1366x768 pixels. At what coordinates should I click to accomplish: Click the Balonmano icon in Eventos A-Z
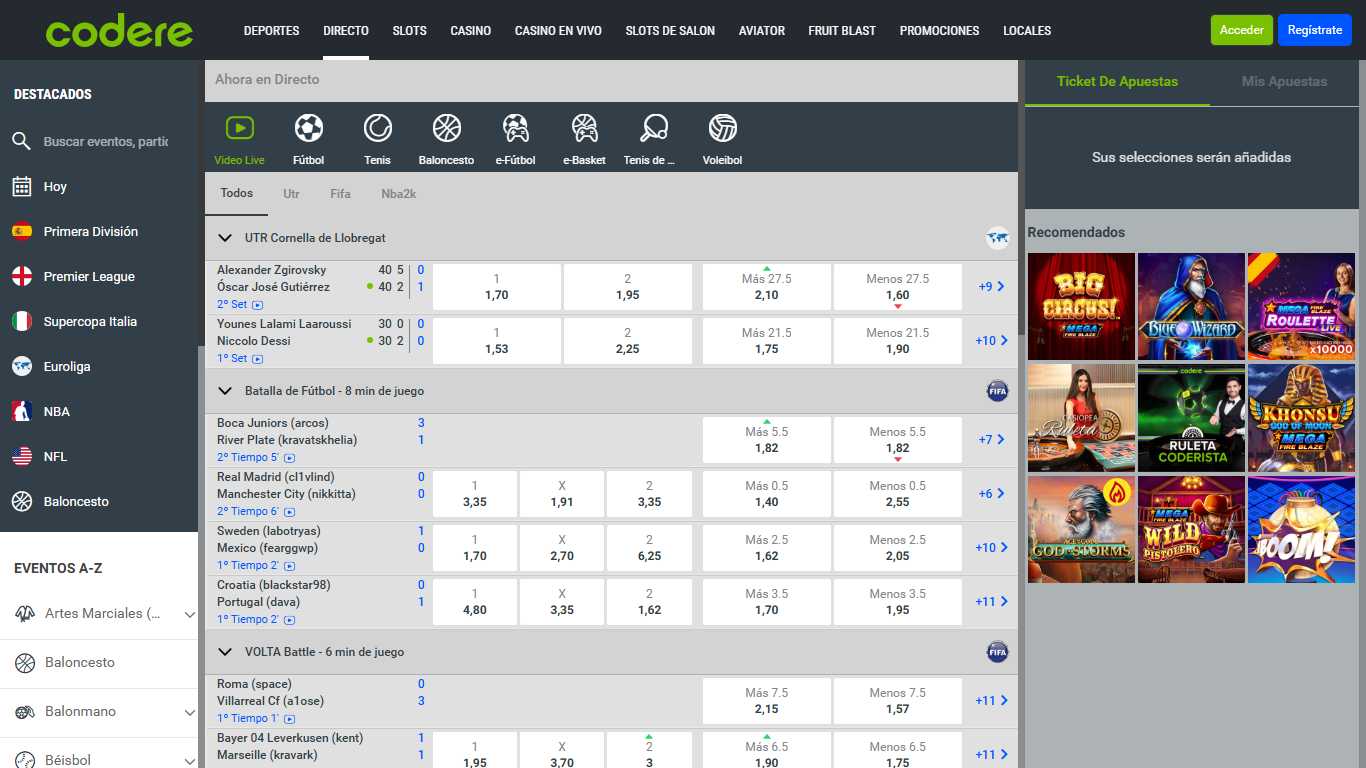pos(25,712)
